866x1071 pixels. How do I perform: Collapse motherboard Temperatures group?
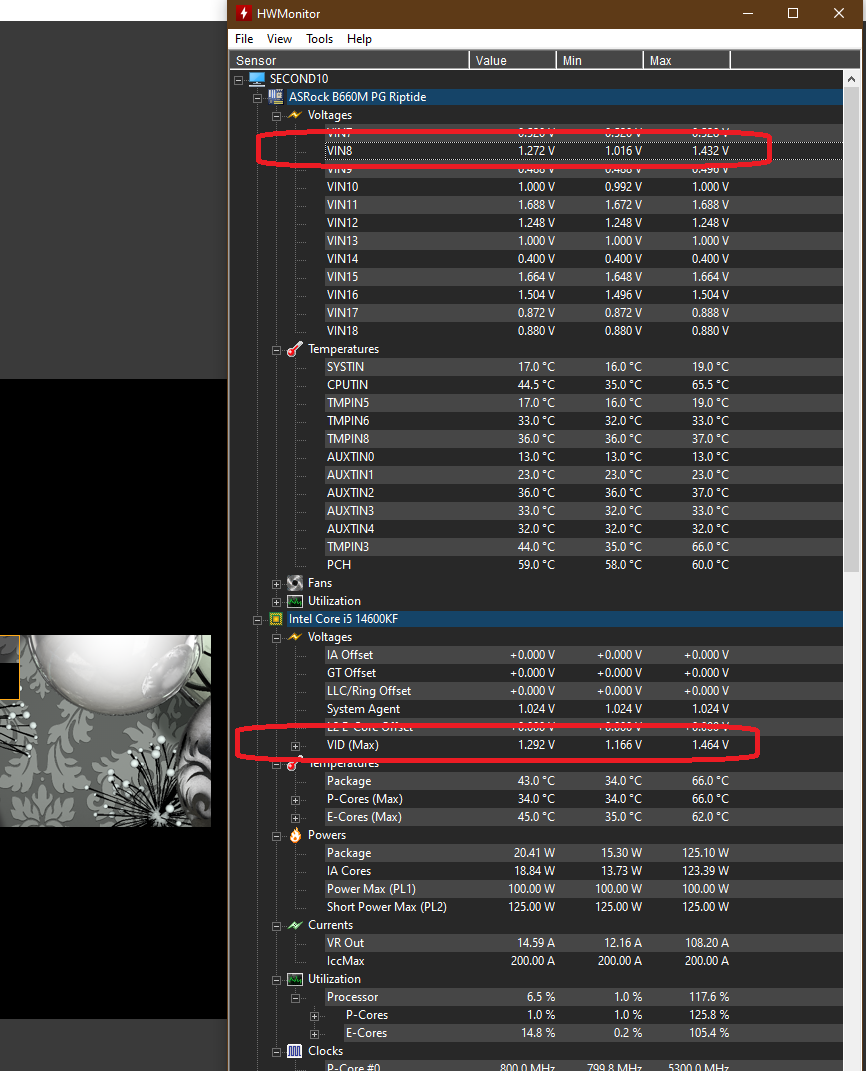click(277, 350)
